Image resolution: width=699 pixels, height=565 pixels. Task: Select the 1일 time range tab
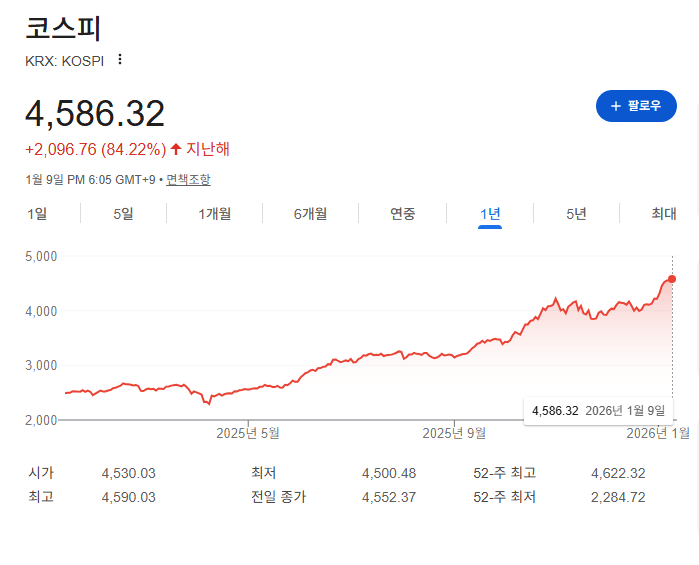(x=37, y=213)
